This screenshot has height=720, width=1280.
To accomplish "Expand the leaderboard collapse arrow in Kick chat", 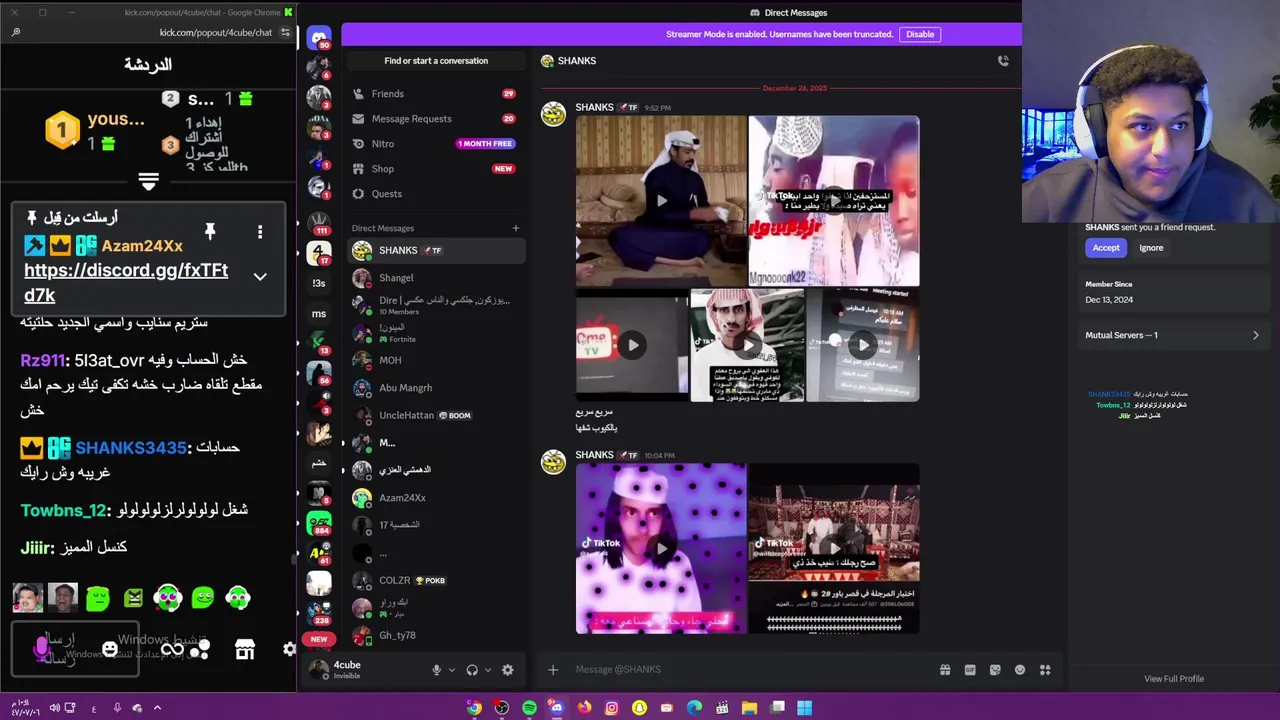I will pos(148,181).
